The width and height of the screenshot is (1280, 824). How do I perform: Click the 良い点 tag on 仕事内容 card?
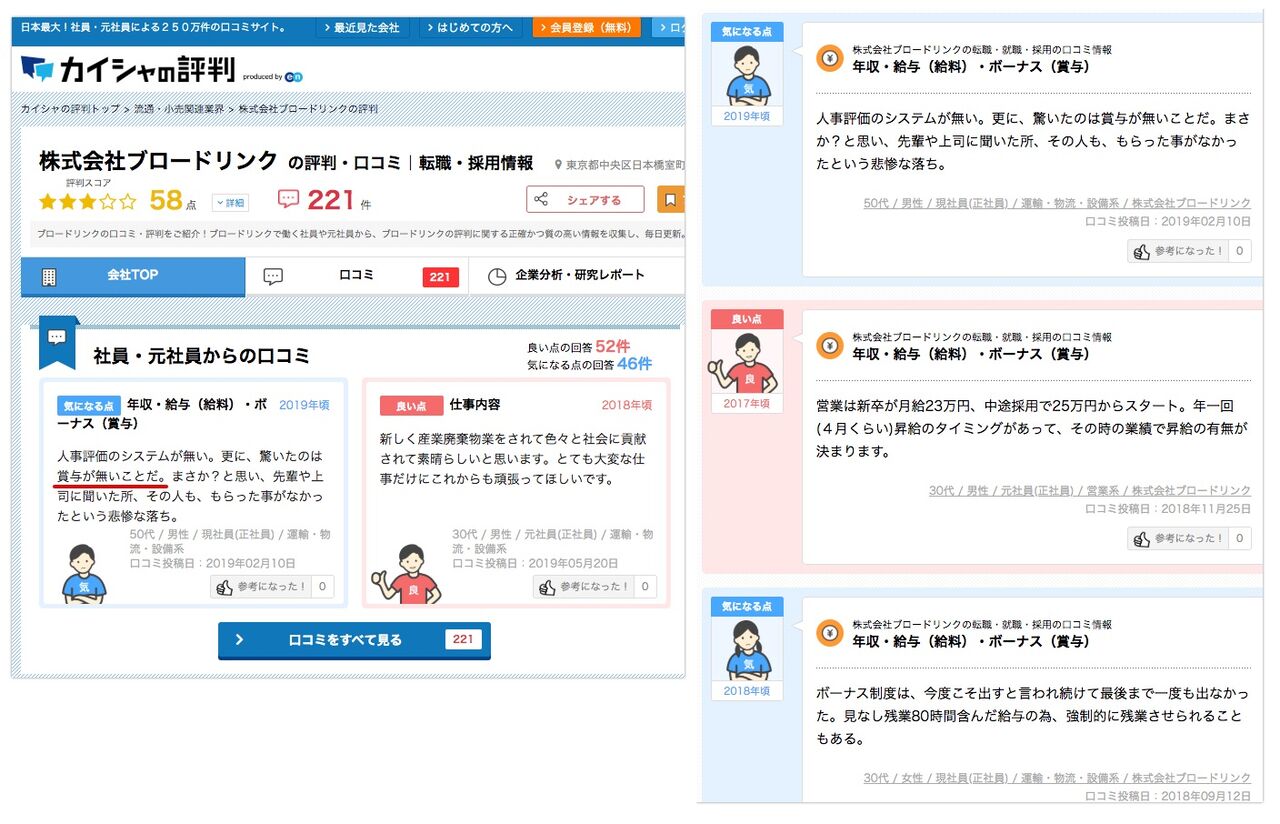tap(411, 406)
